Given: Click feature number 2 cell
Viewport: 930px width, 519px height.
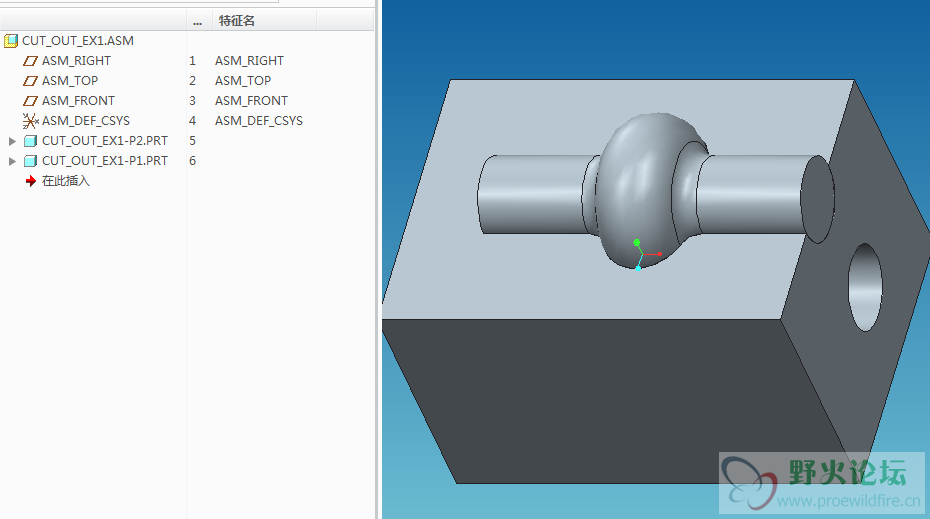Looking at the screenshot, I should click(x=192, y=81).
